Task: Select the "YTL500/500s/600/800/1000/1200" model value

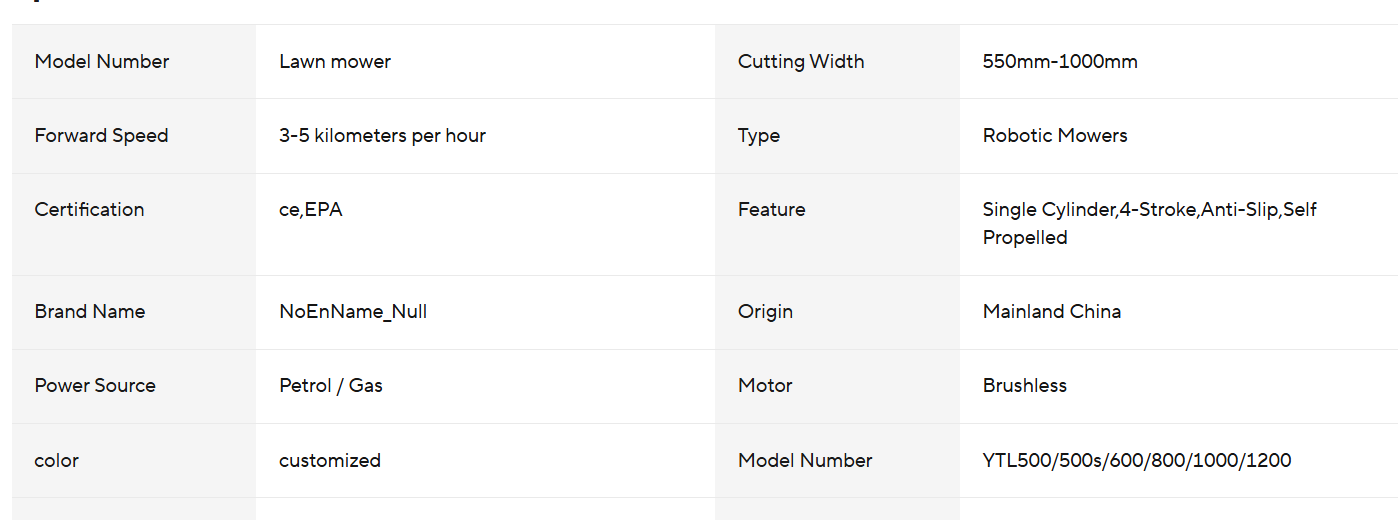Action: pos(1137,461)
